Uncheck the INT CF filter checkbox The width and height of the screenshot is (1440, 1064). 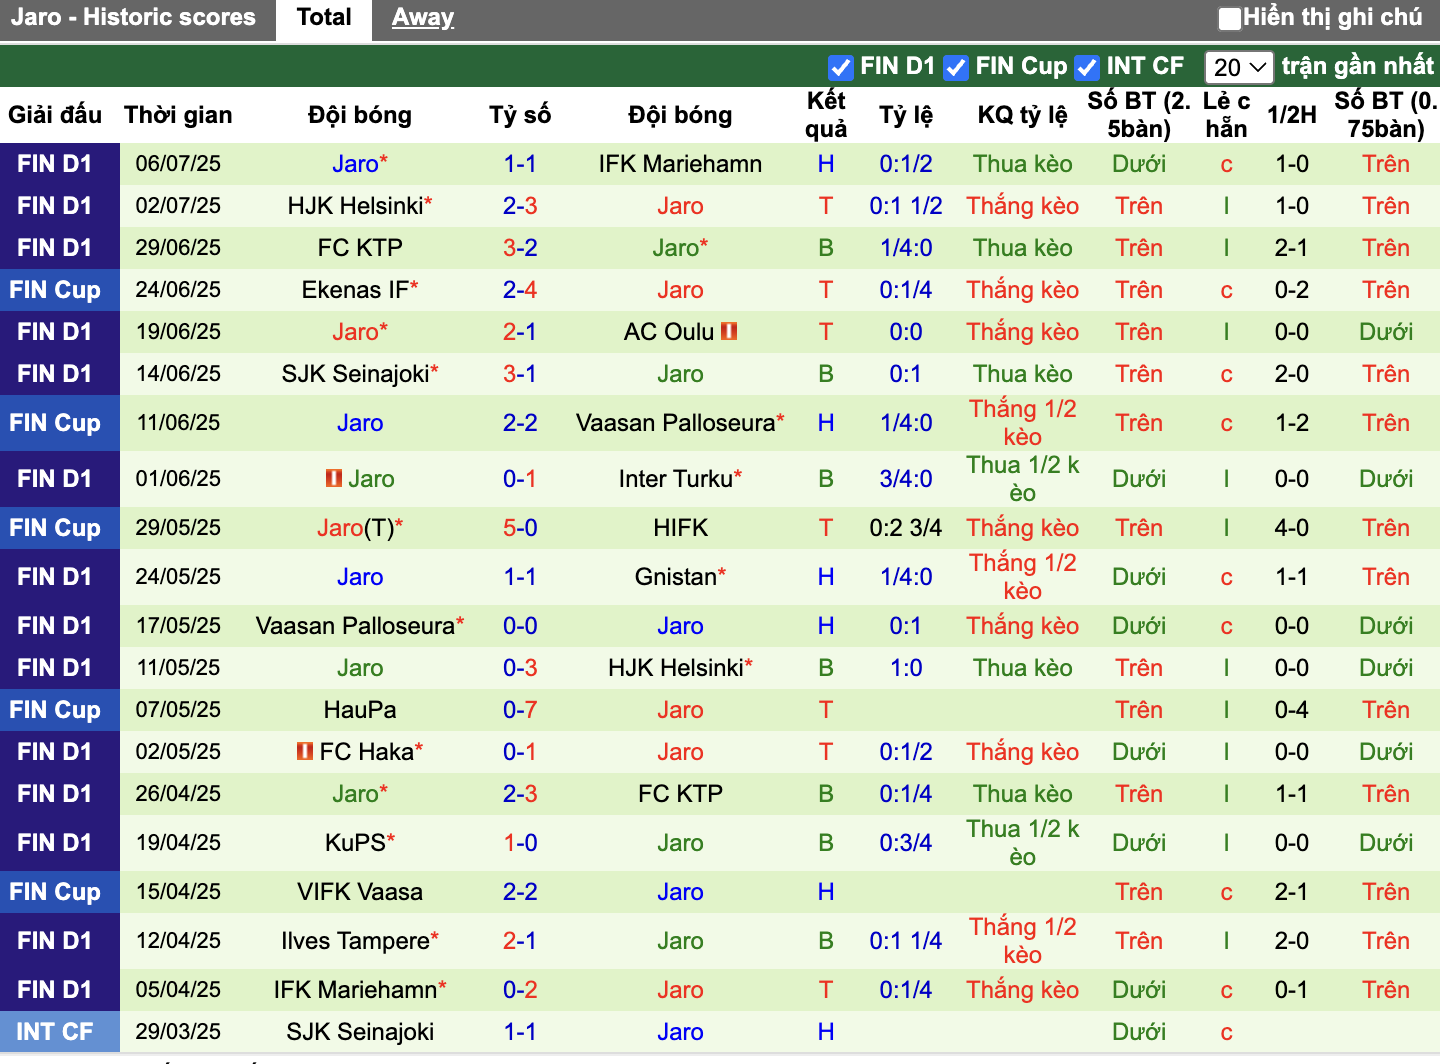(x=1087, y=67)
